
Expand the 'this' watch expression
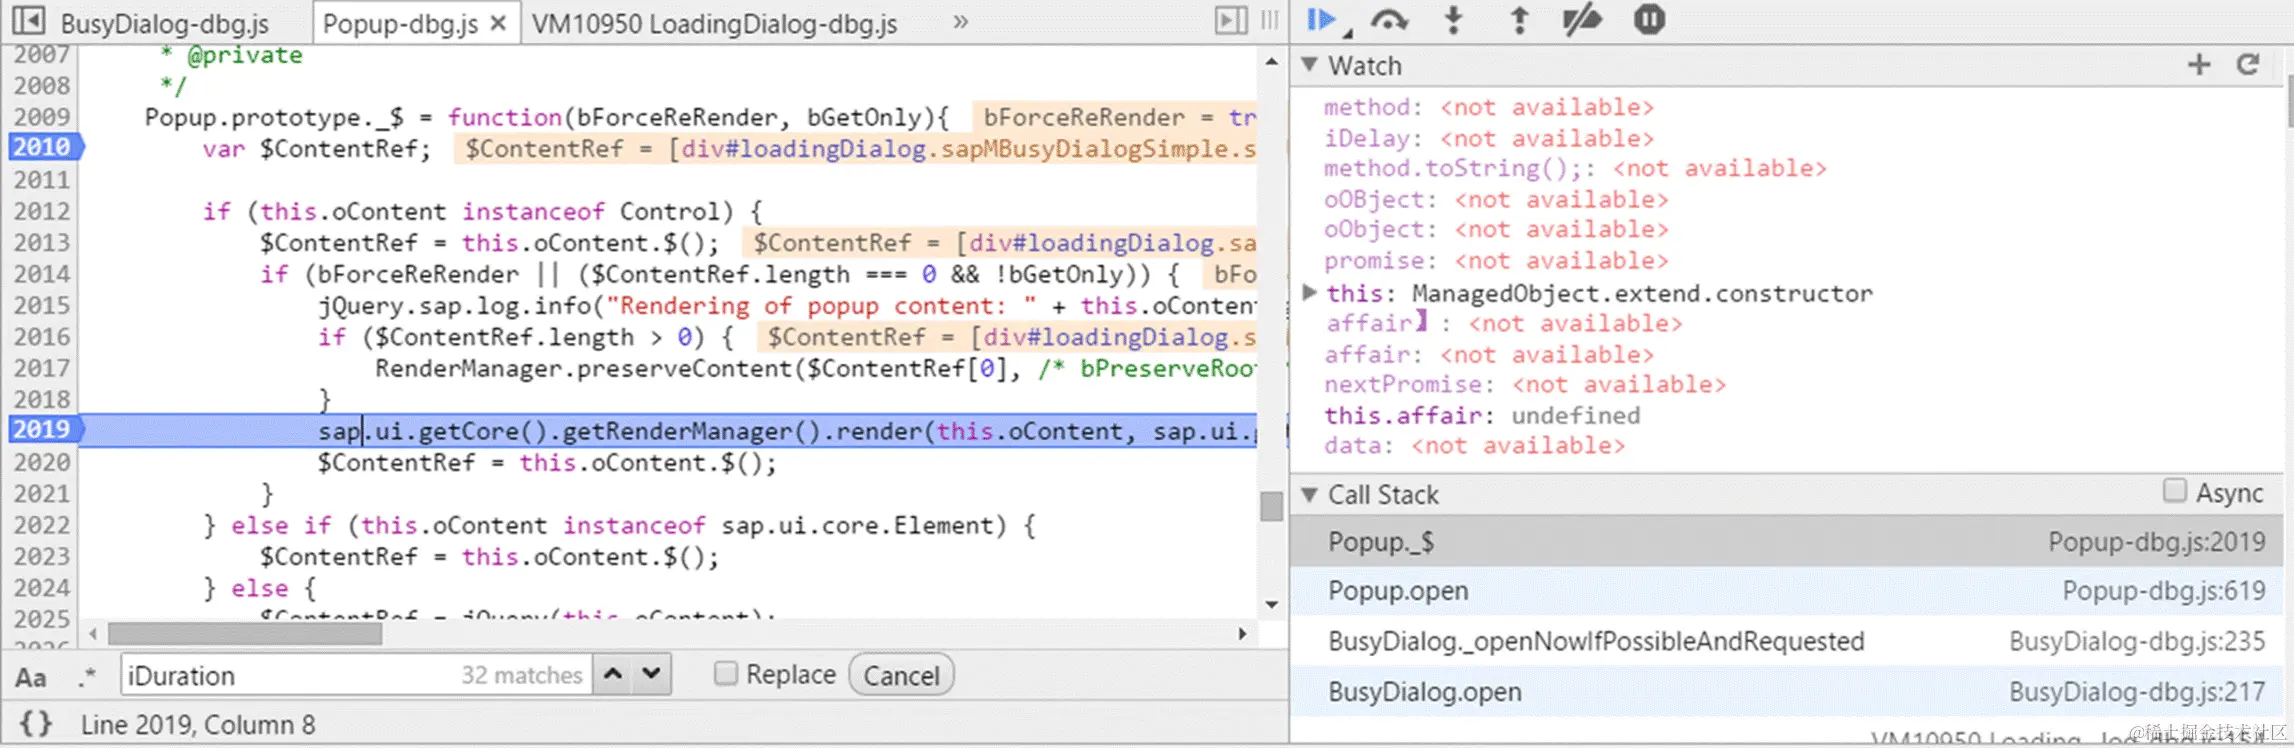1309,292
